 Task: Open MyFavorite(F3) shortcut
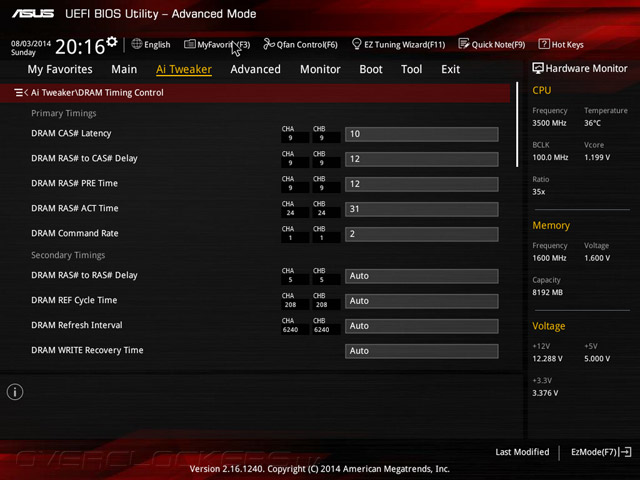[x=224, y=44]
